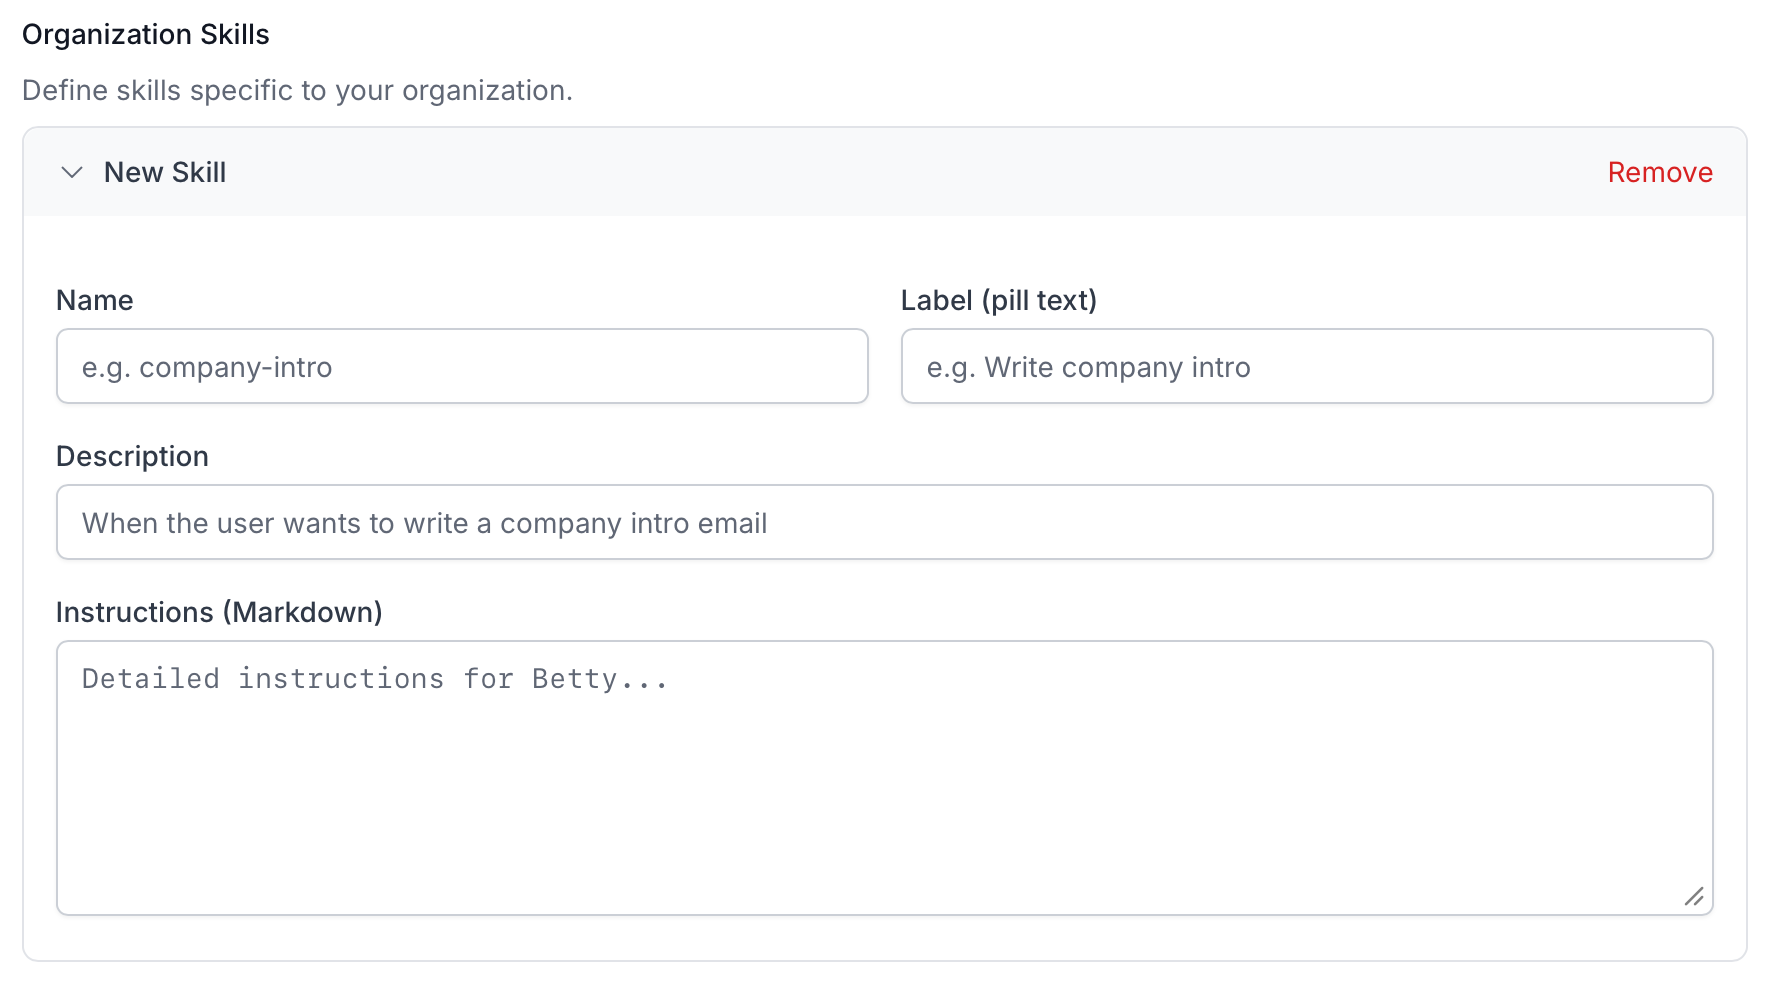
Task: Click the Name field label
Action: [95, 300]
